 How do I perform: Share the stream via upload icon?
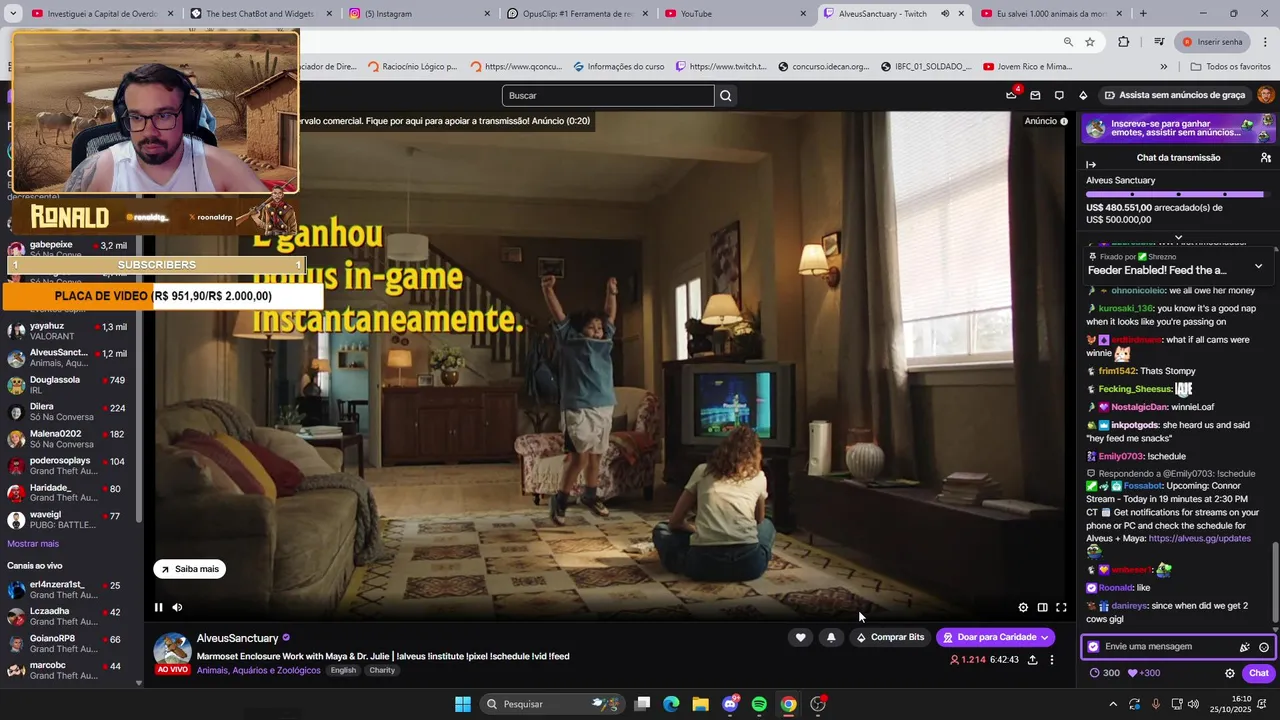pos(1032,660)
